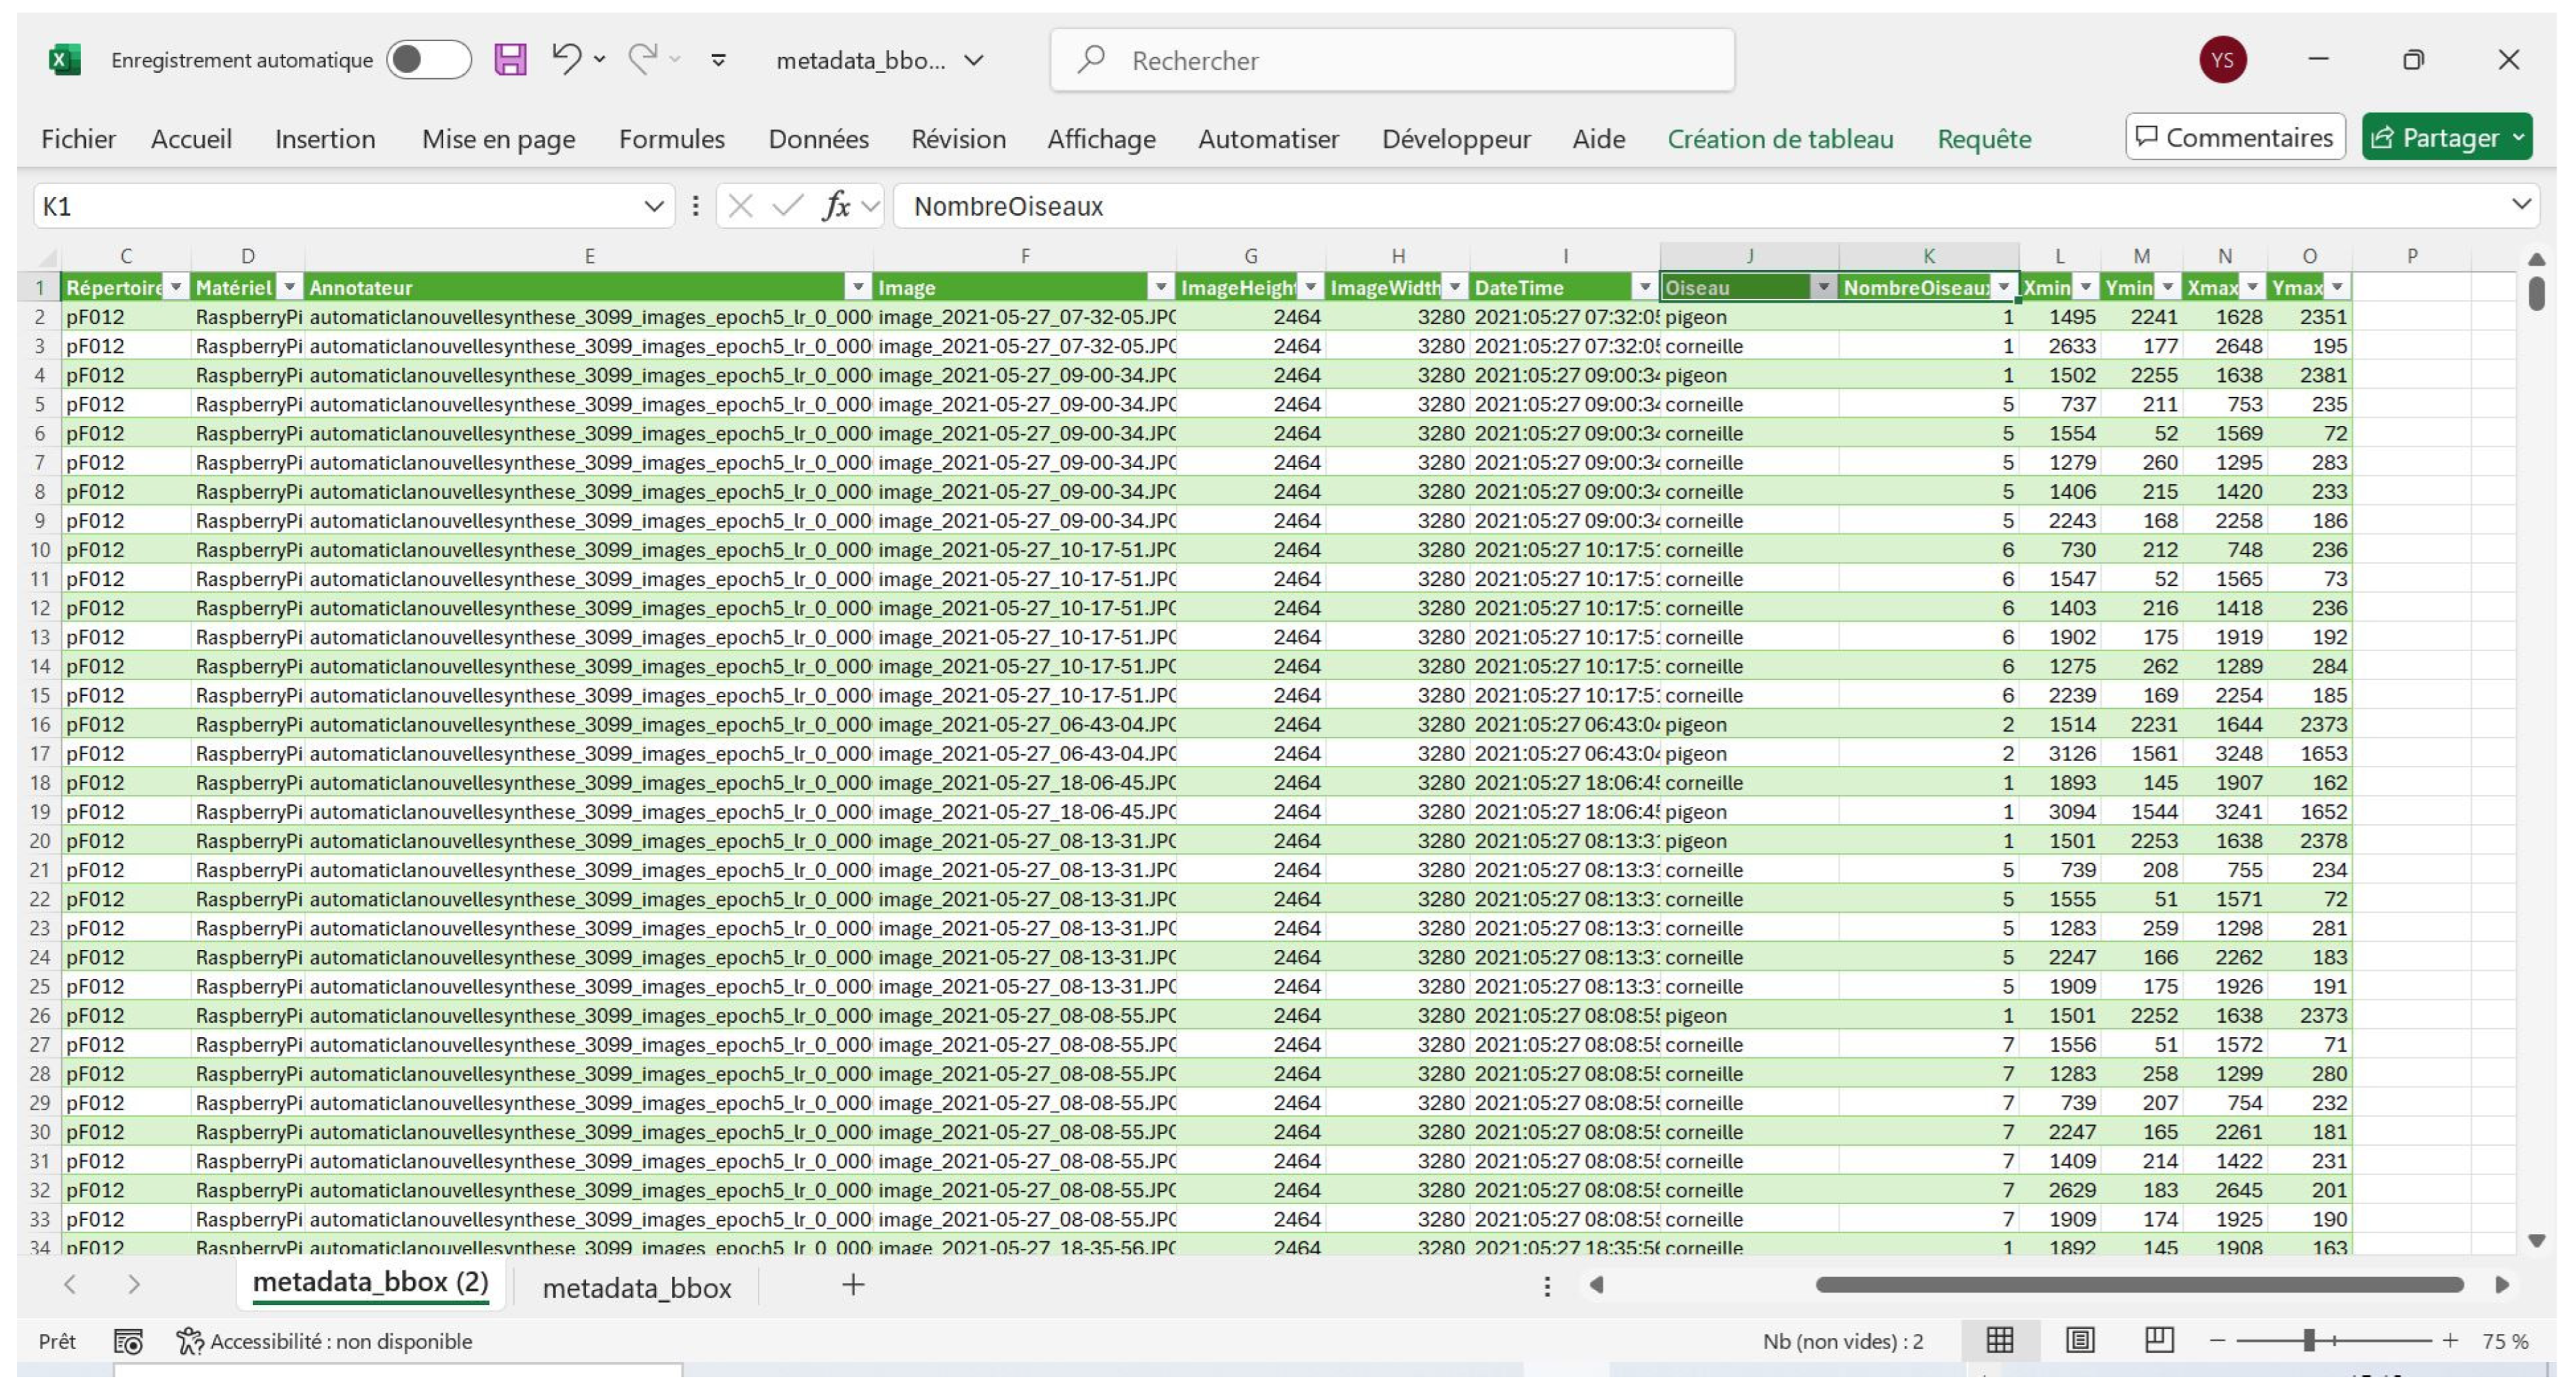Screen dimensions: 2576x1393
Task: Open the Annotateur column filter dropdown
Action: 858,288
